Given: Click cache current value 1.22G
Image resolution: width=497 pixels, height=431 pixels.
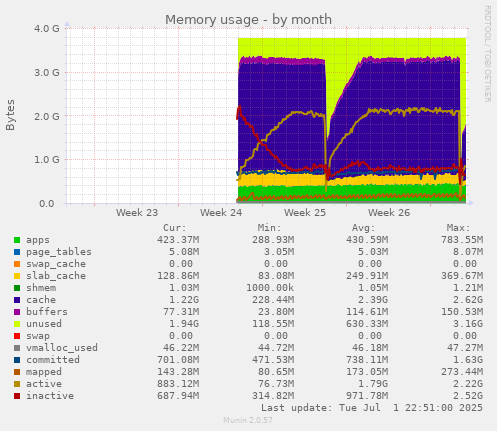Looking at the screenshot, I should pyautogui.click(x=184, y=300).
